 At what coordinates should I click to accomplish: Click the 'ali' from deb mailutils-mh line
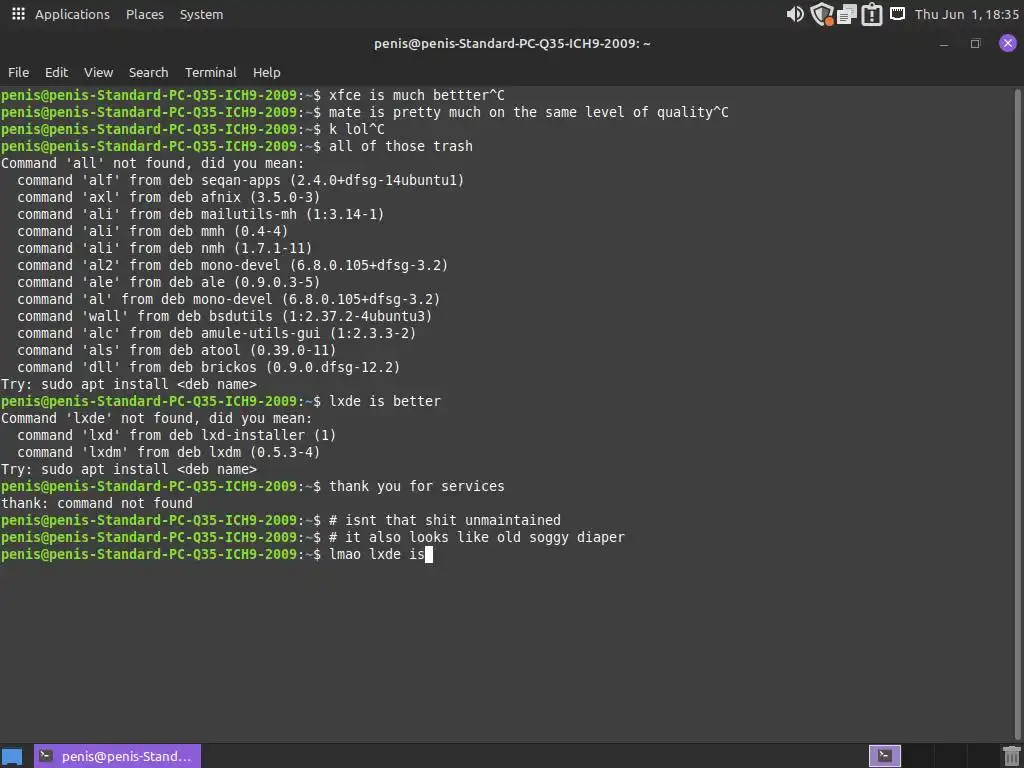pos(200,214)
